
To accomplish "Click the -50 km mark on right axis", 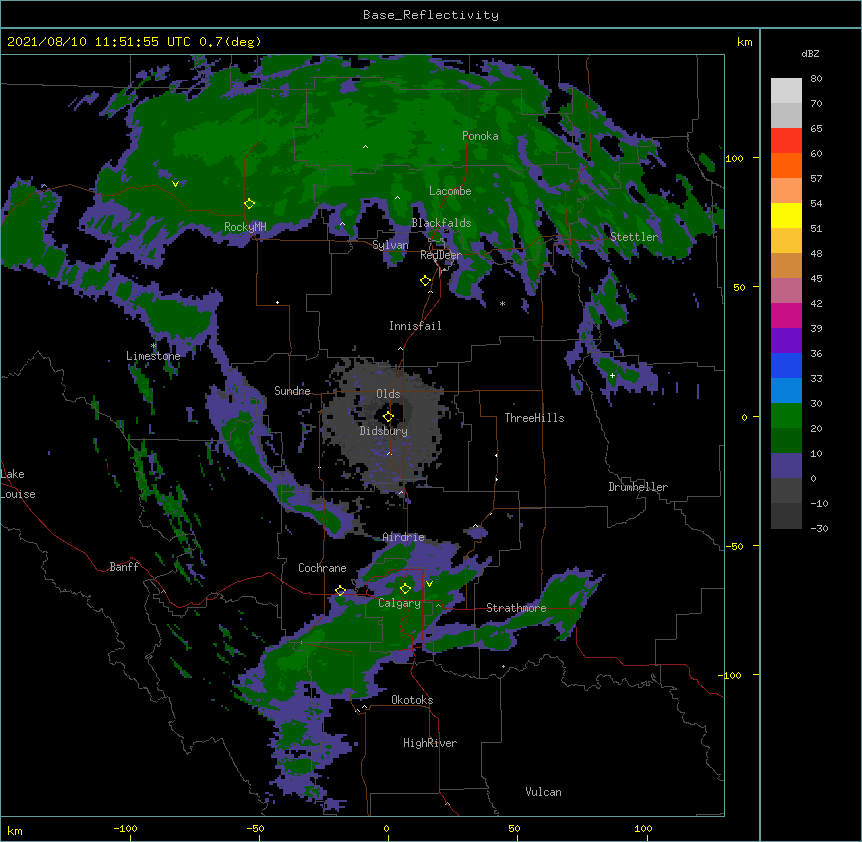I will [734, 546].
